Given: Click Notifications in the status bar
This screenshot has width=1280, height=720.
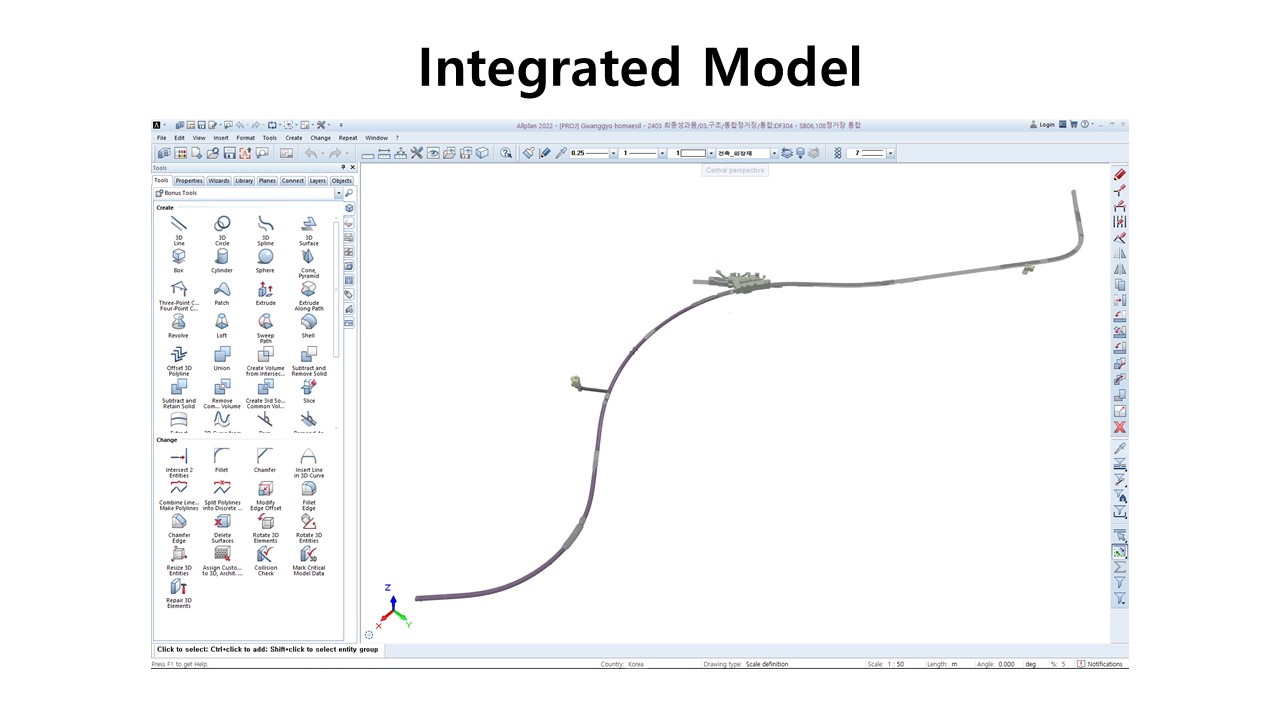Looking at the screenshot, I should pos(1100,664).
